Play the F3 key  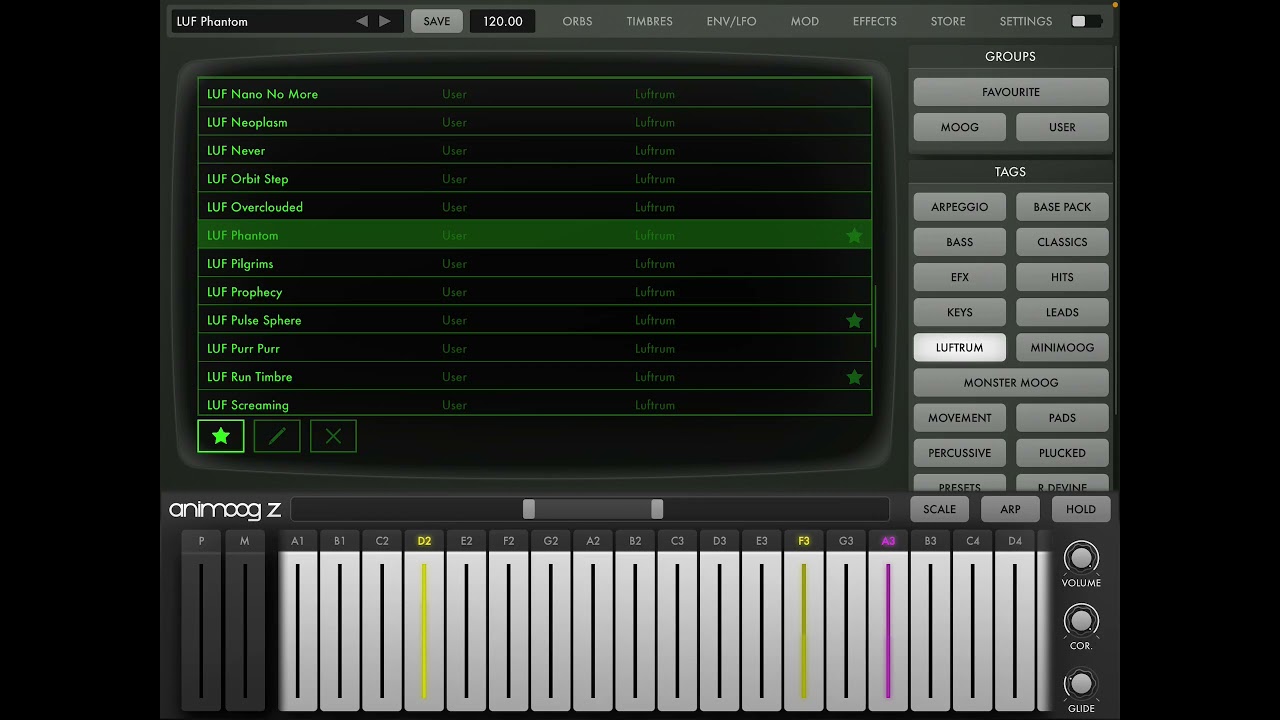804,630
